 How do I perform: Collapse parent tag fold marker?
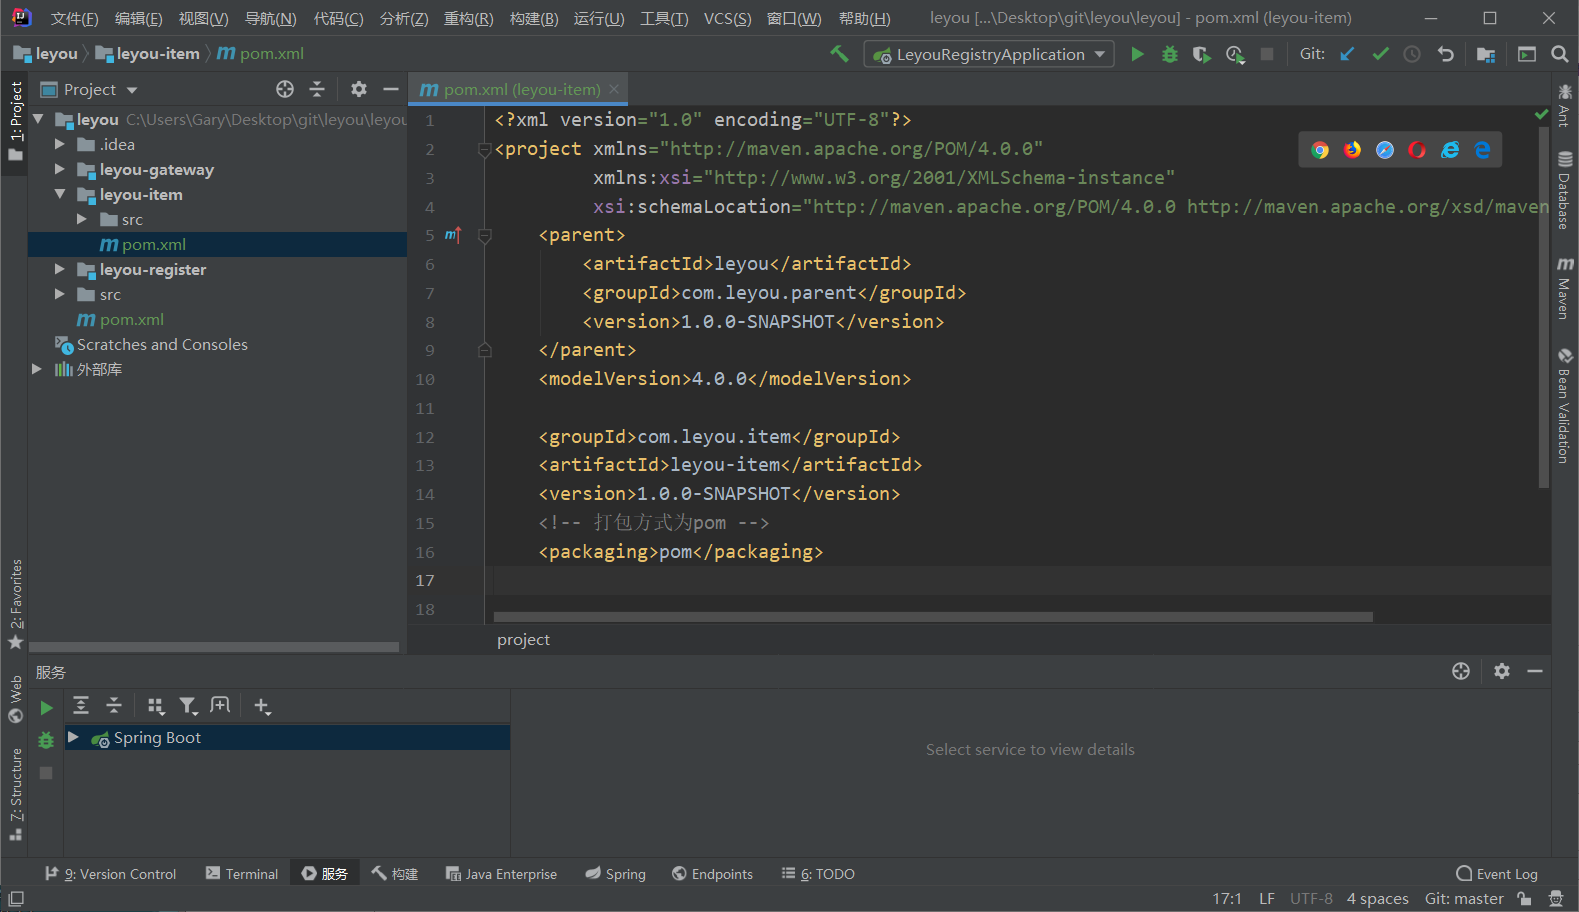pyautogui.click(x=485, y=236)
